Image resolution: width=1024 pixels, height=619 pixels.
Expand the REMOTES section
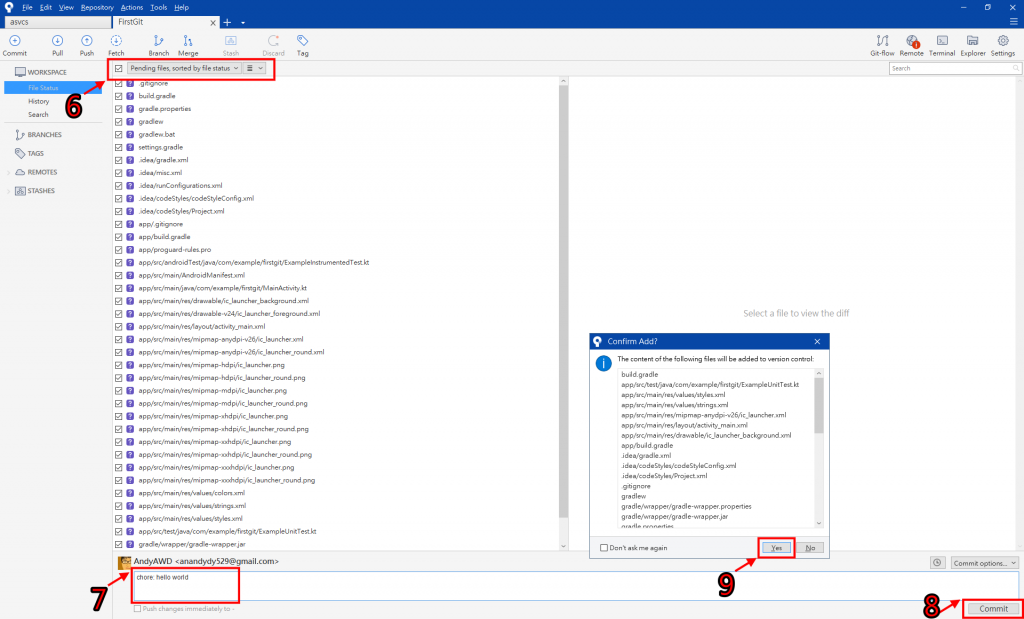(8, 172)
